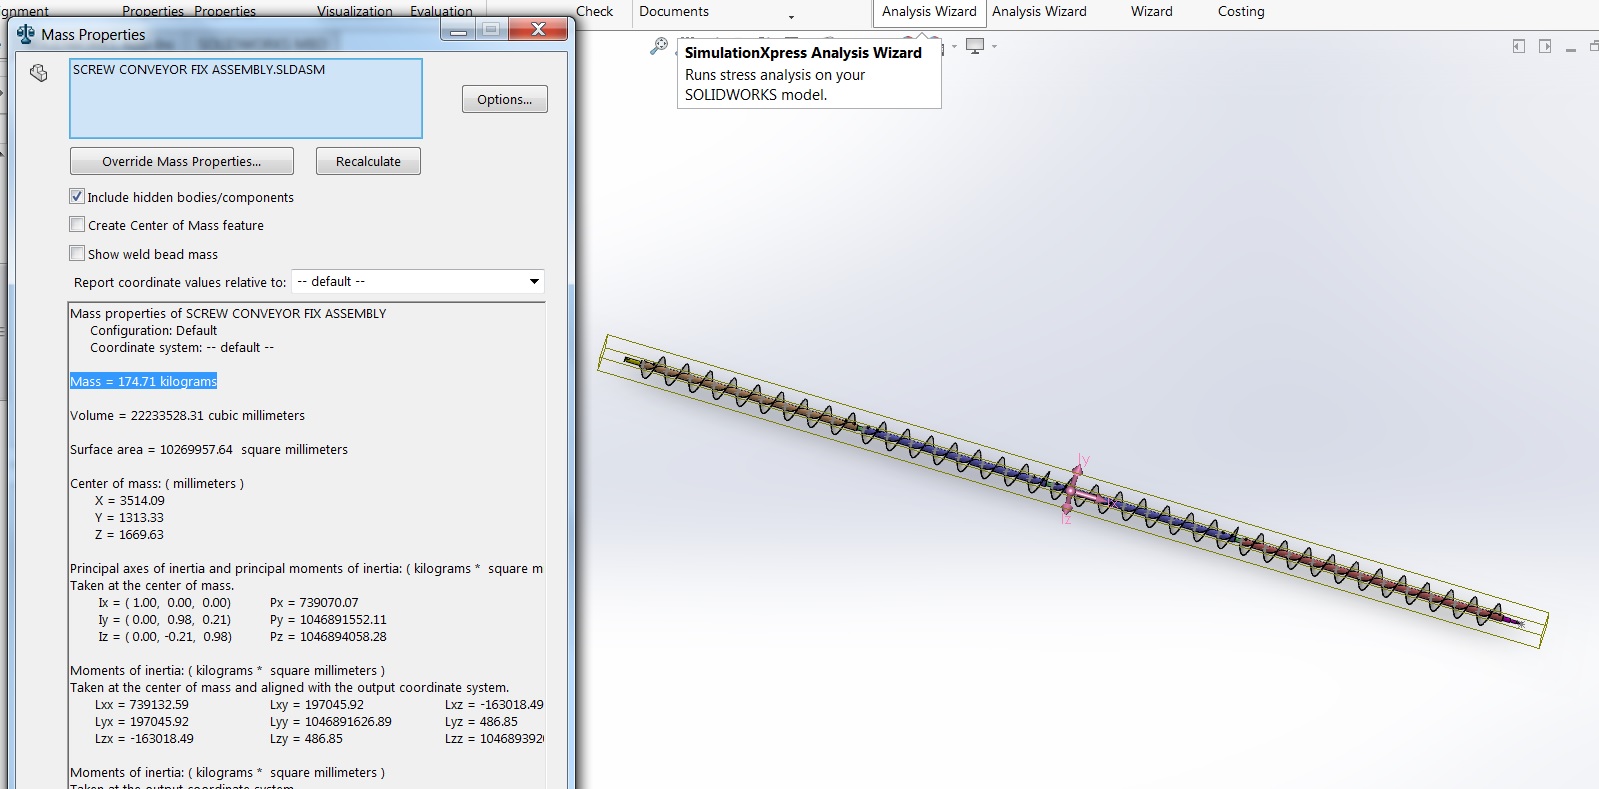
Task: Click Configuration: Default line in results
Action: pos(153,330)
